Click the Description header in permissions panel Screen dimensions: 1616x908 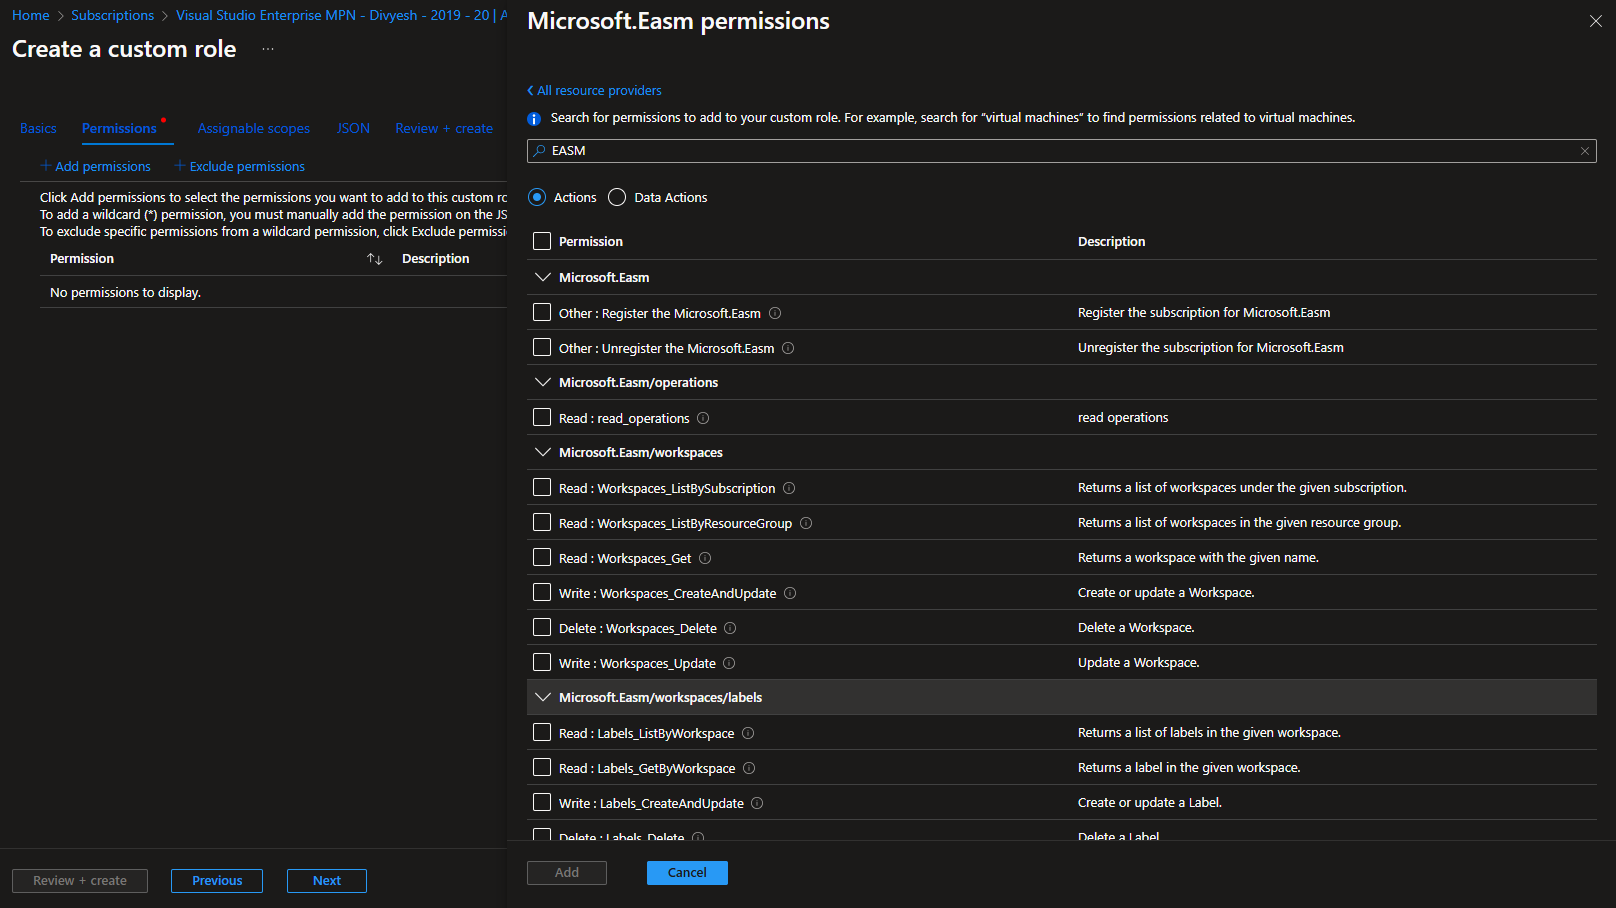(x=1112, y=242)
